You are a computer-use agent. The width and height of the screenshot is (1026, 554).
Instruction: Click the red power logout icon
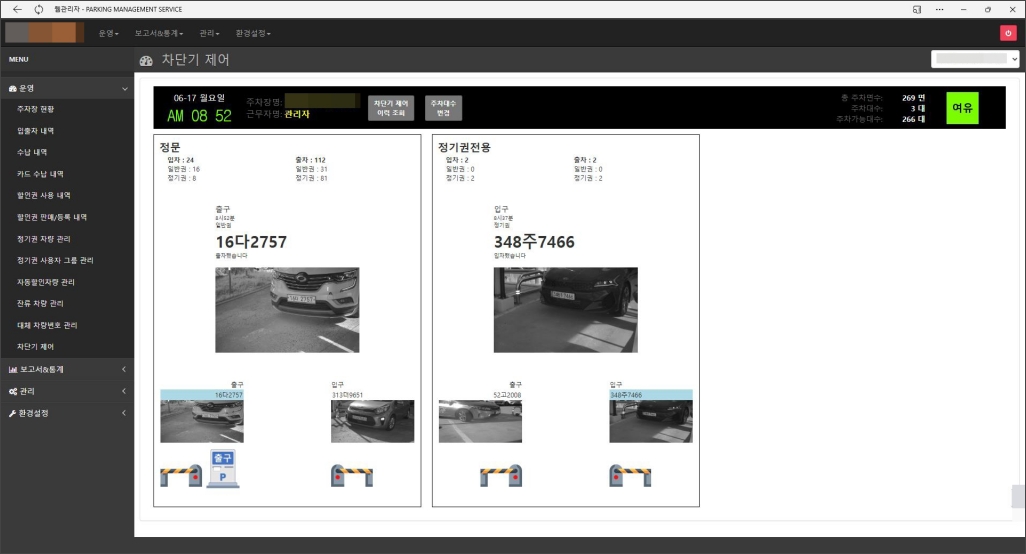[x=1008, y=33]
